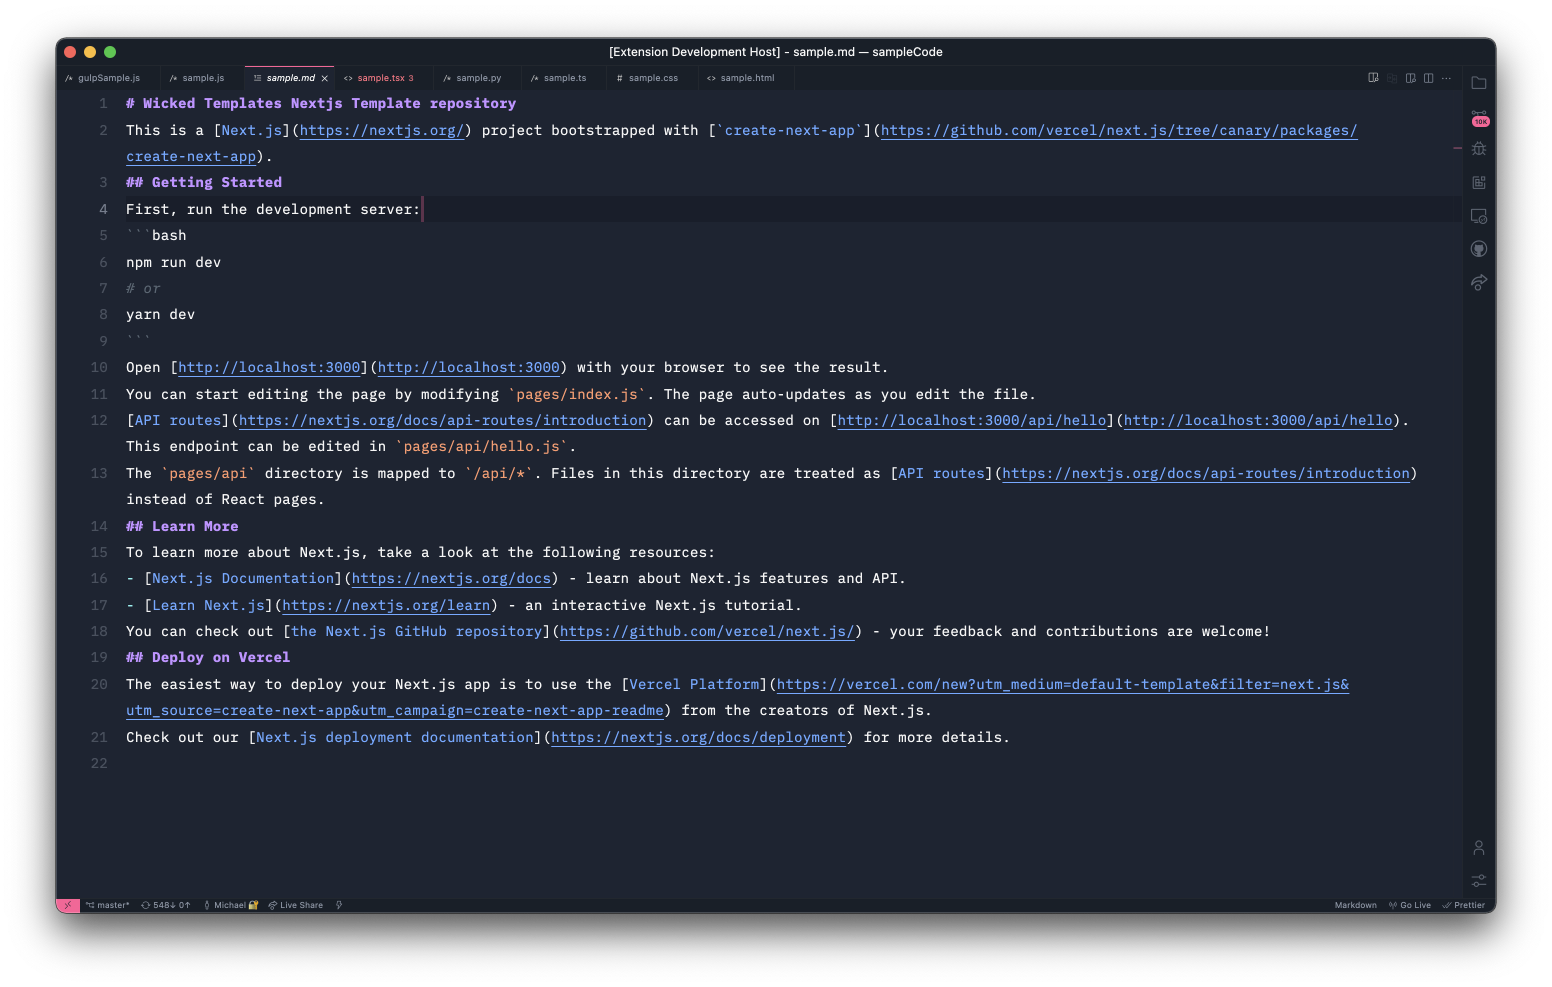Select Markdown language mode selector

coord(1355,905)
